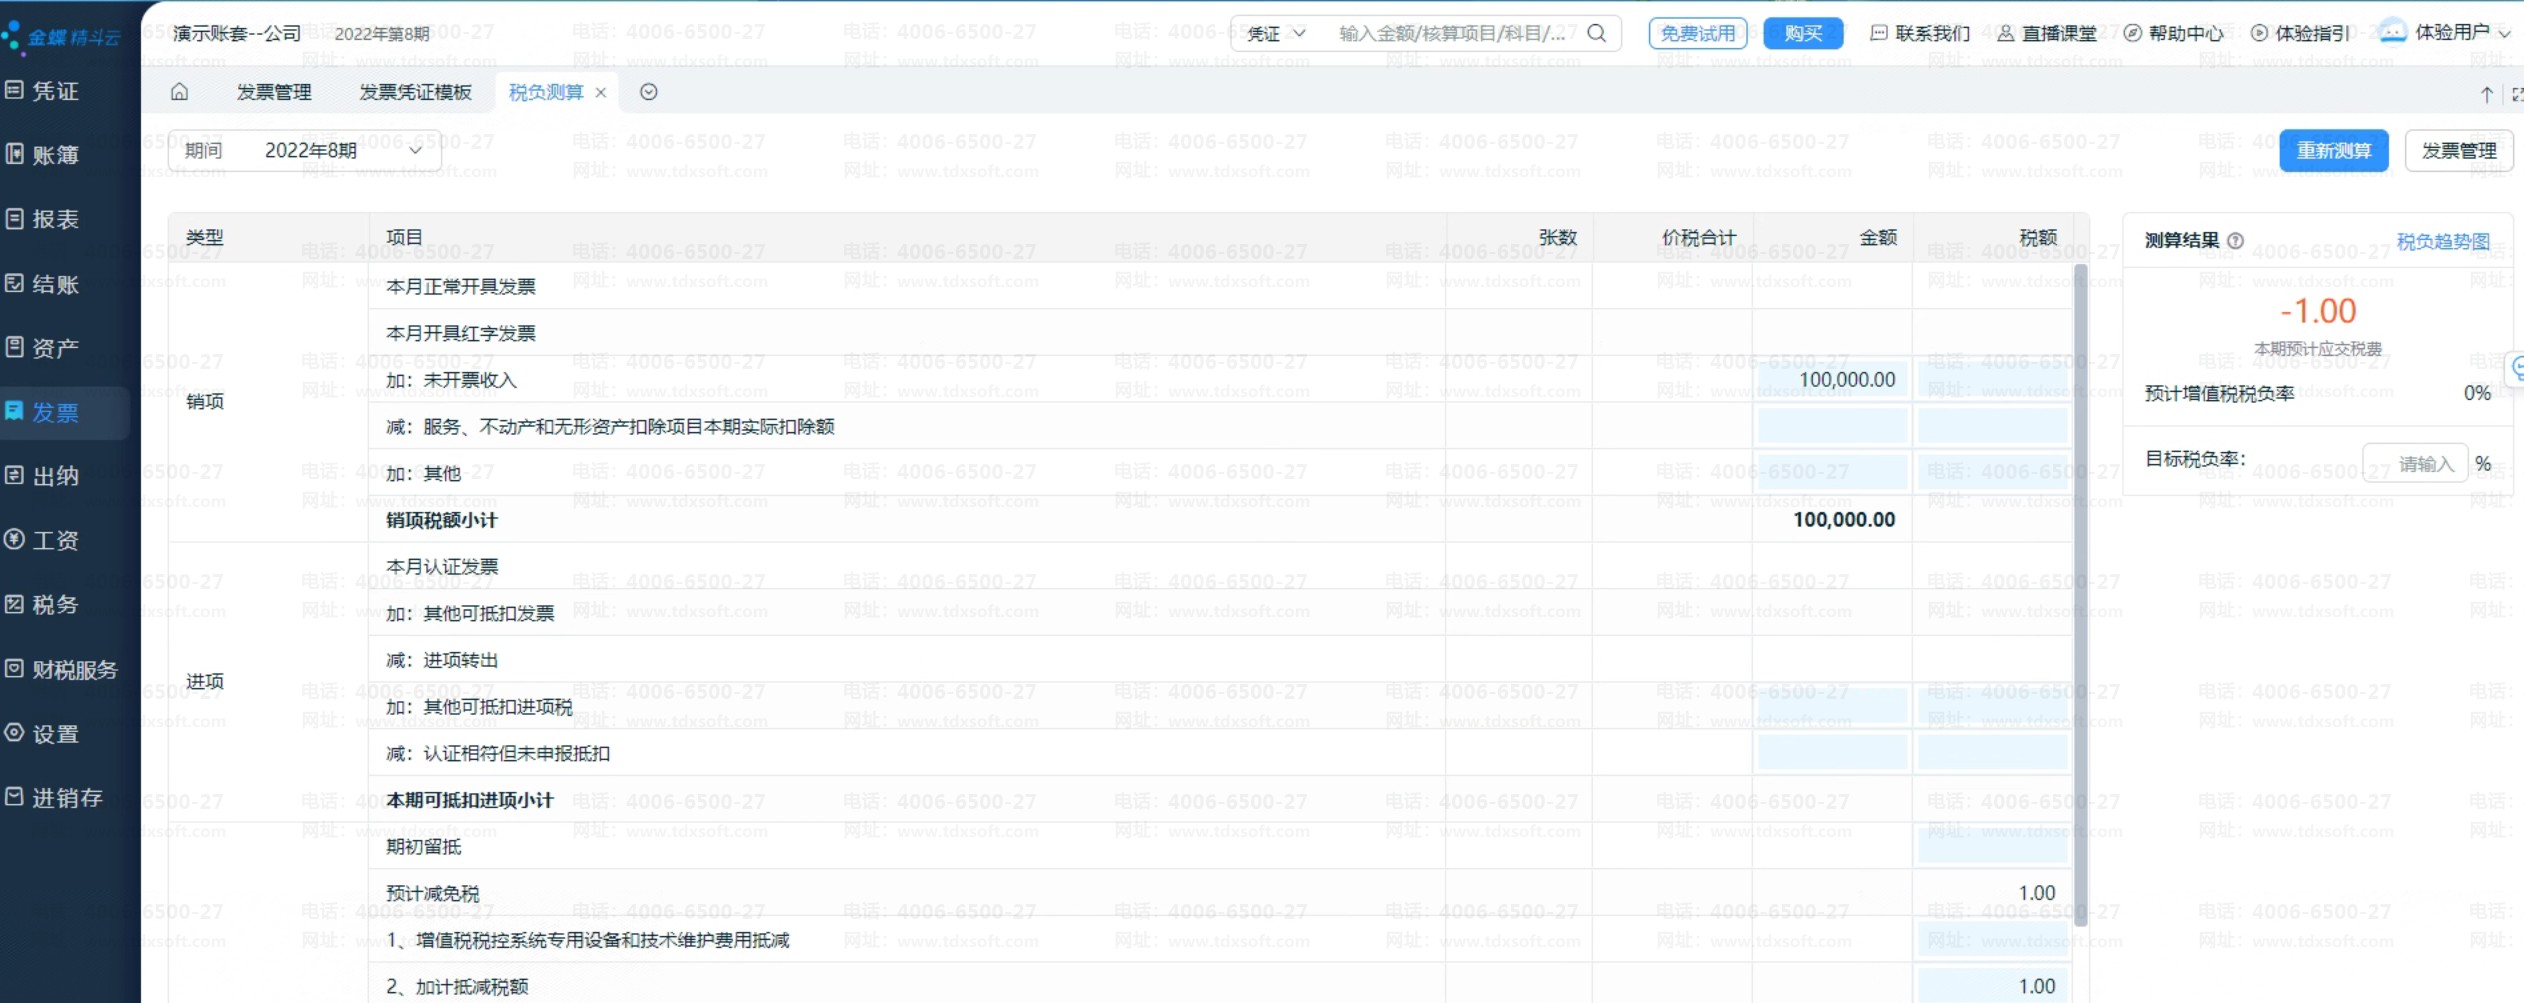
Task: Click the 本月正常开具发票 row label
Action: click(x=461, y=287)
